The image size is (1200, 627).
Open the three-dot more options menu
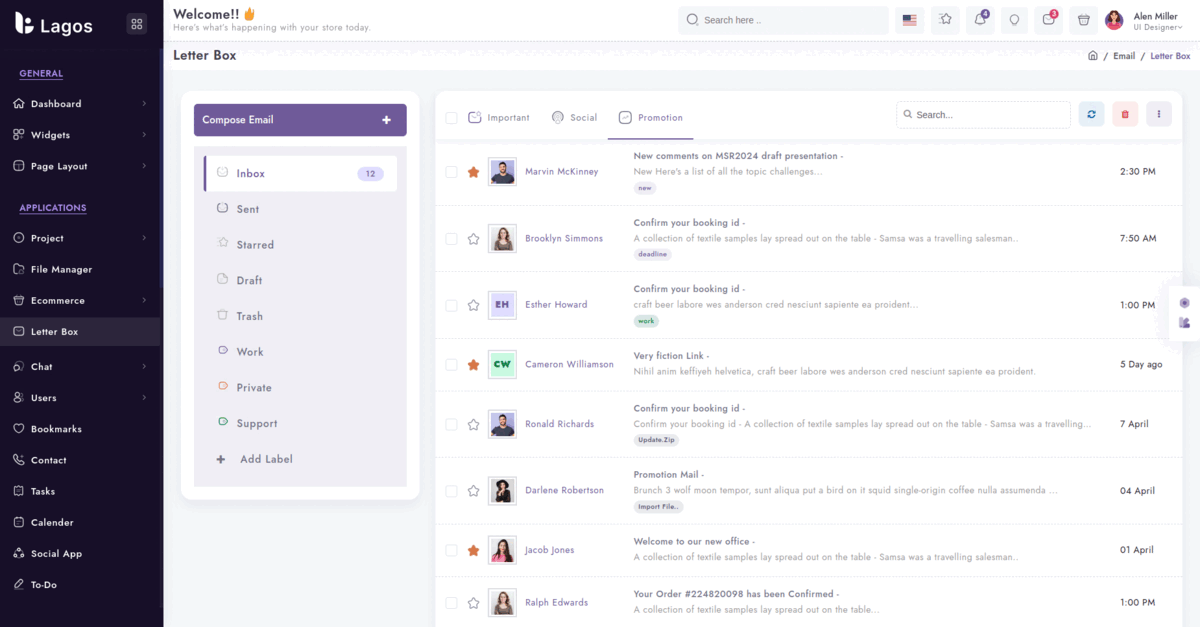1158,115
